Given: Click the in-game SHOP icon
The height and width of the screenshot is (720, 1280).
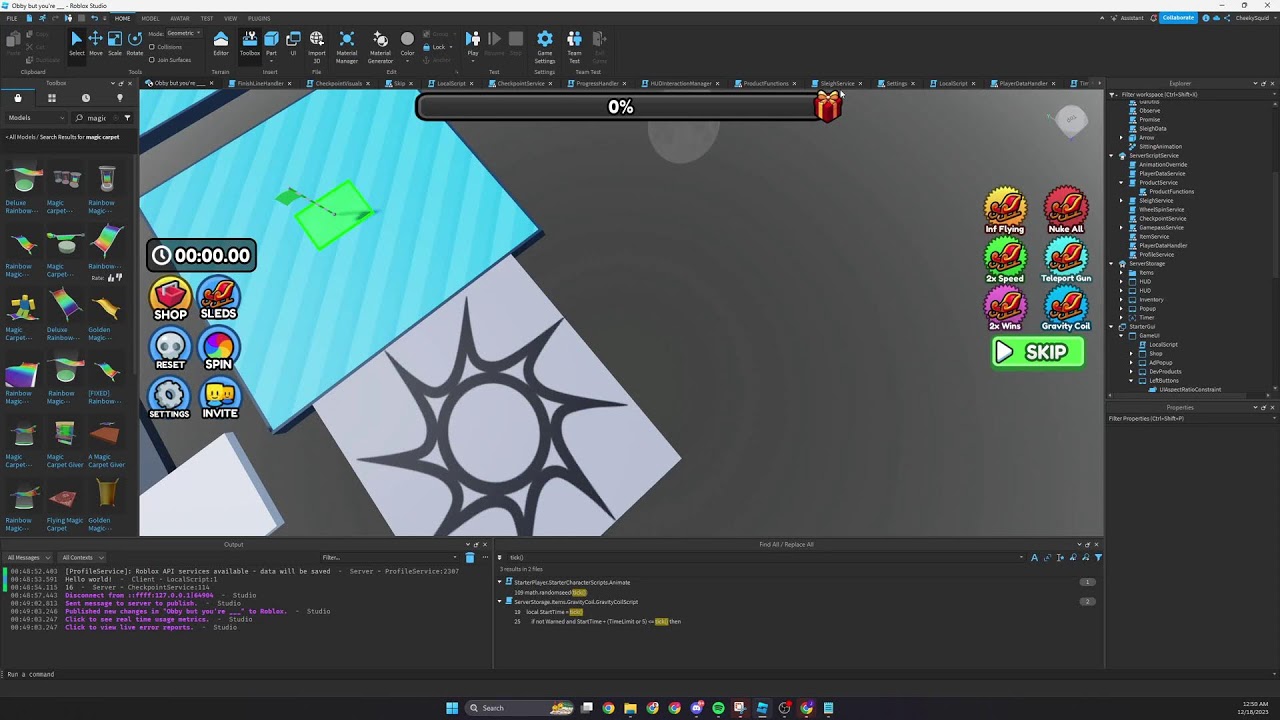Looking at the screenshot, I should [170, 300].
